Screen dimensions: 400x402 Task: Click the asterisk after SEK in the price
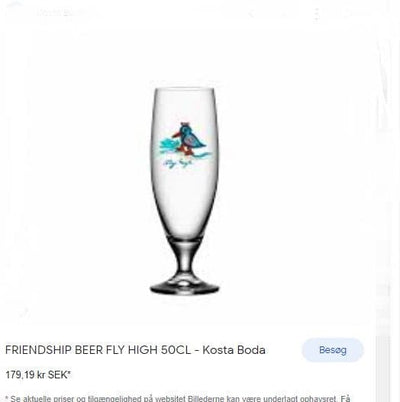[69, 373]
